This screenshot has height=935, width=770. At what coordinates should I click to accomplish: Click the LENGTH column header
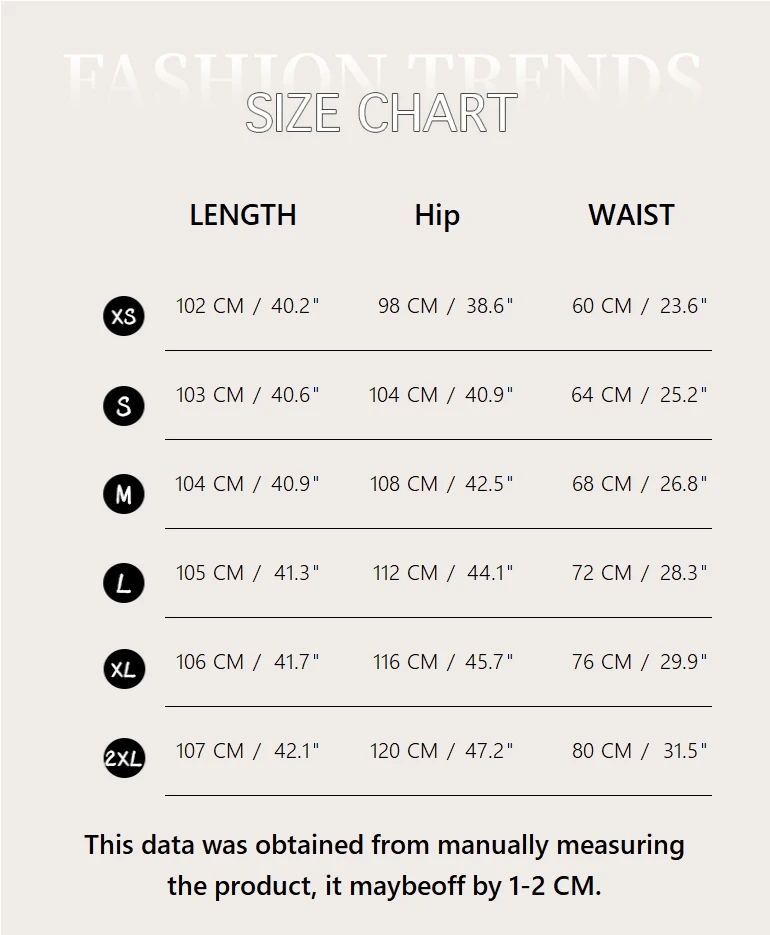(x=243, y=215)
